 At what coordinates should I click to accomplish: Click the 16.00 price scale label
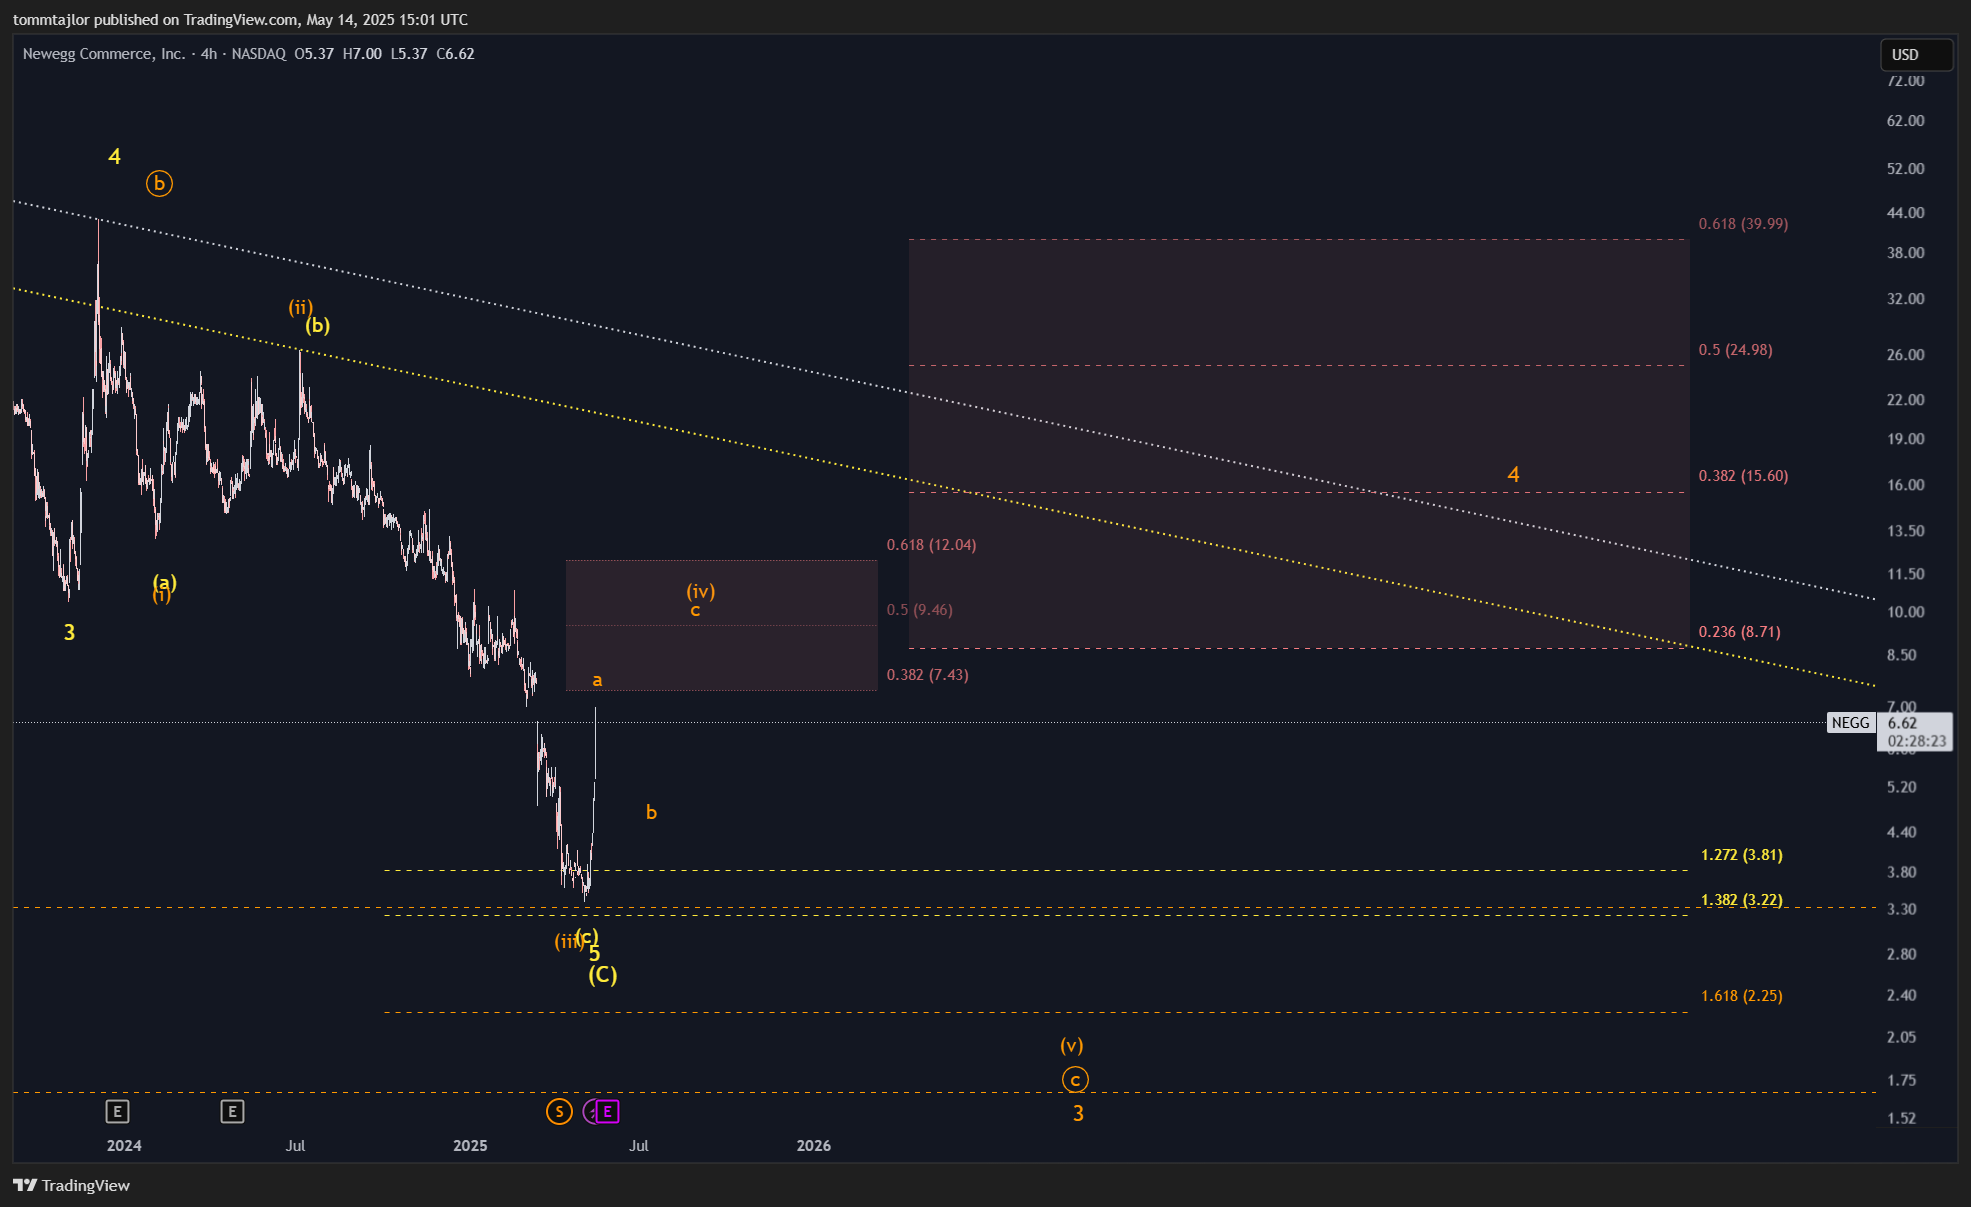[x=1906, y=485]
